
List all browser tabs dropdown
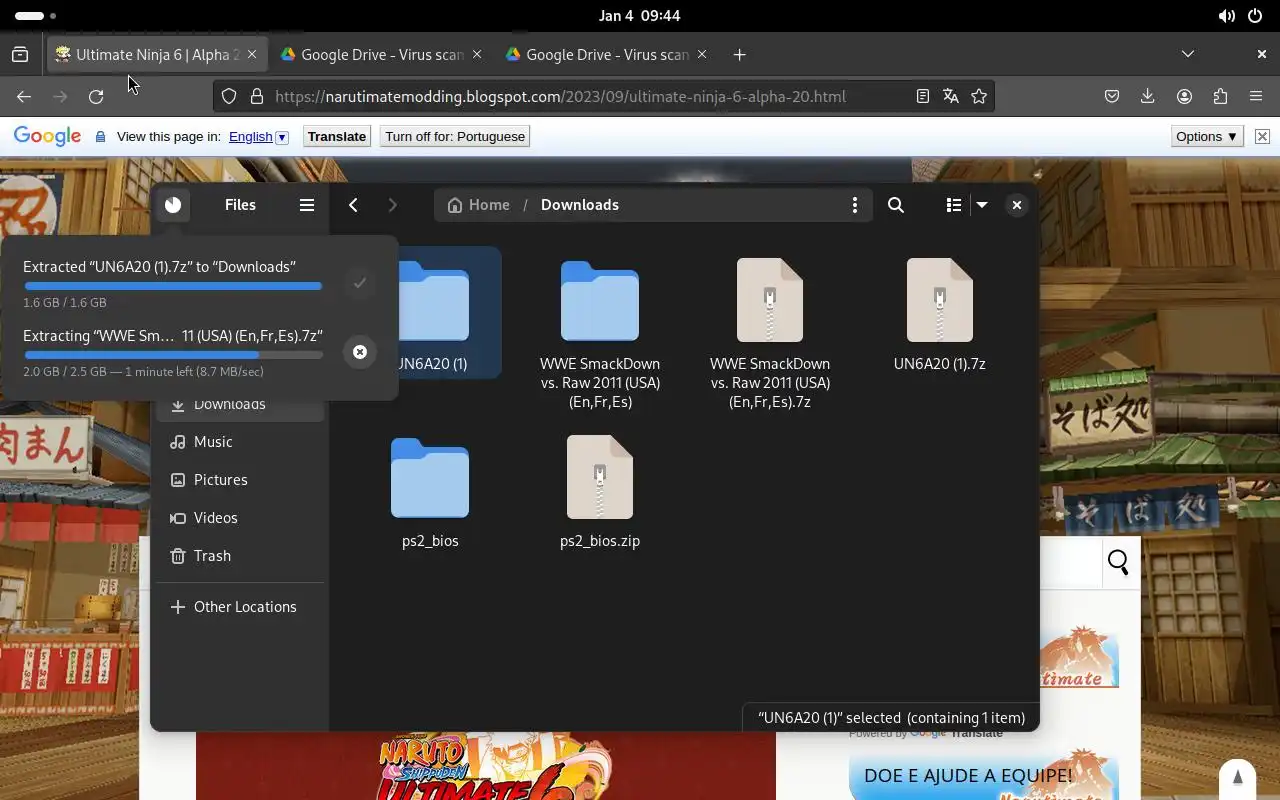[x=1188, y=54]
